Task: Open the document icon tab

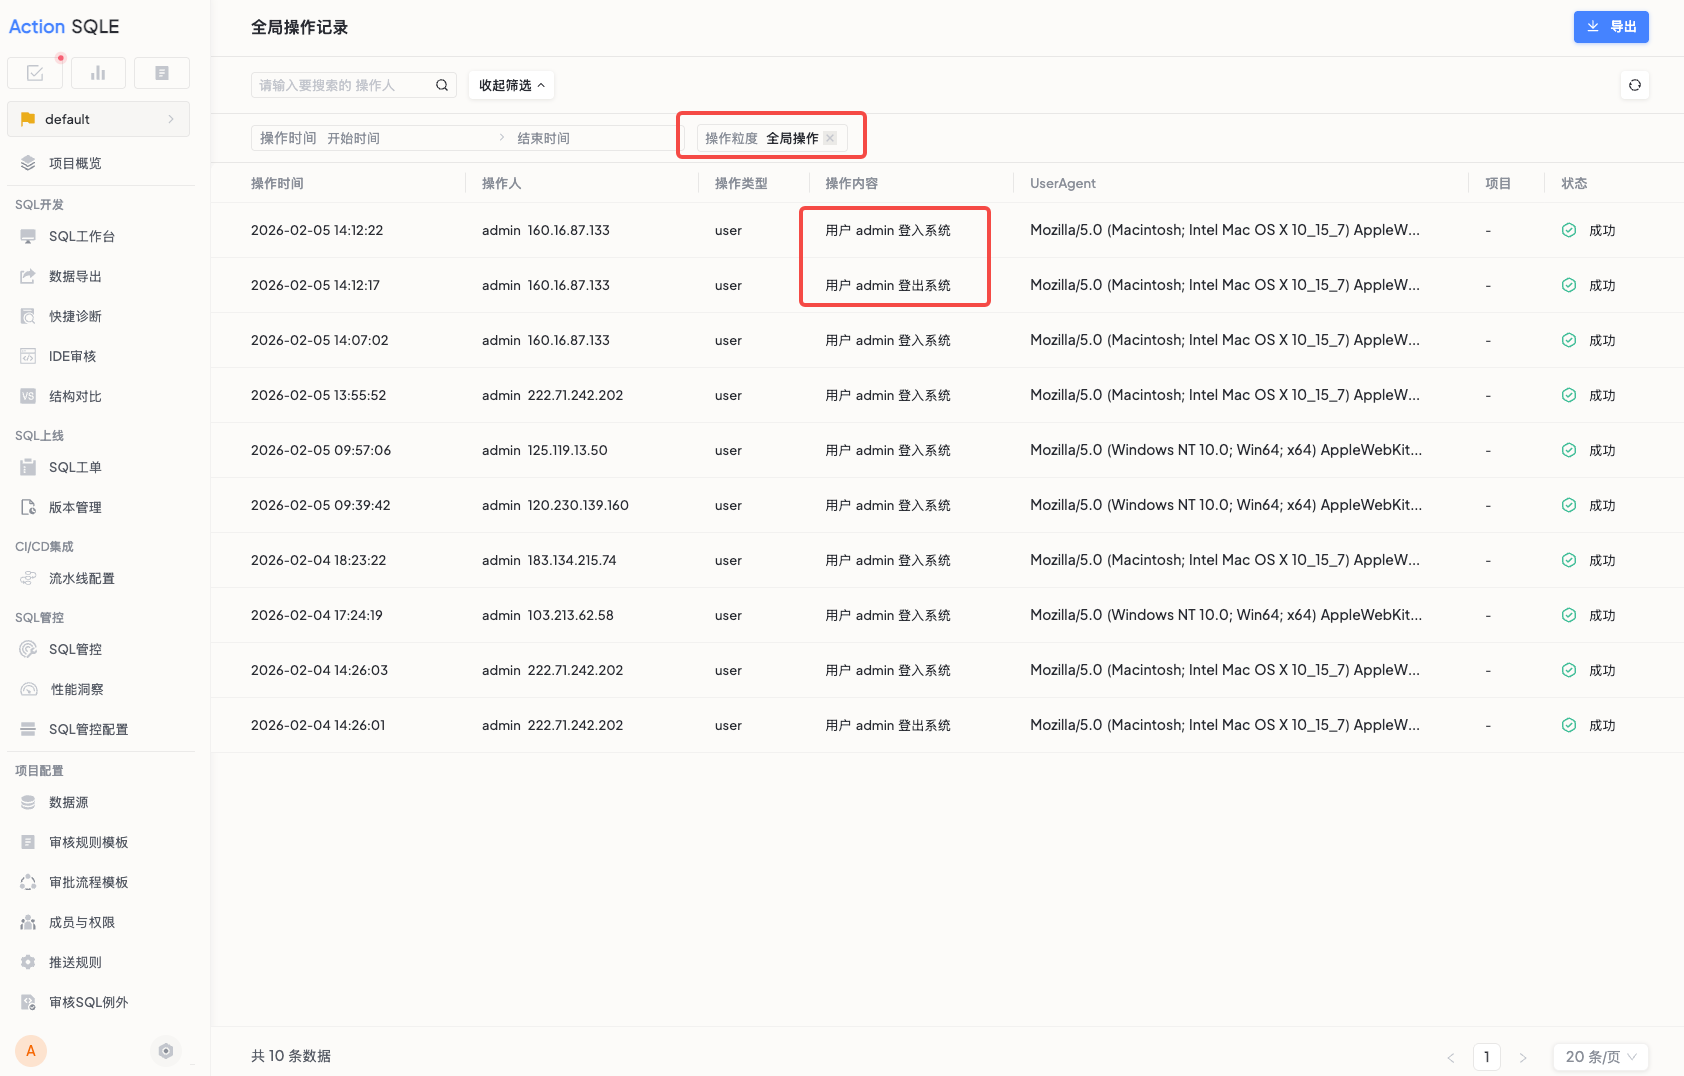Action: 162,73
